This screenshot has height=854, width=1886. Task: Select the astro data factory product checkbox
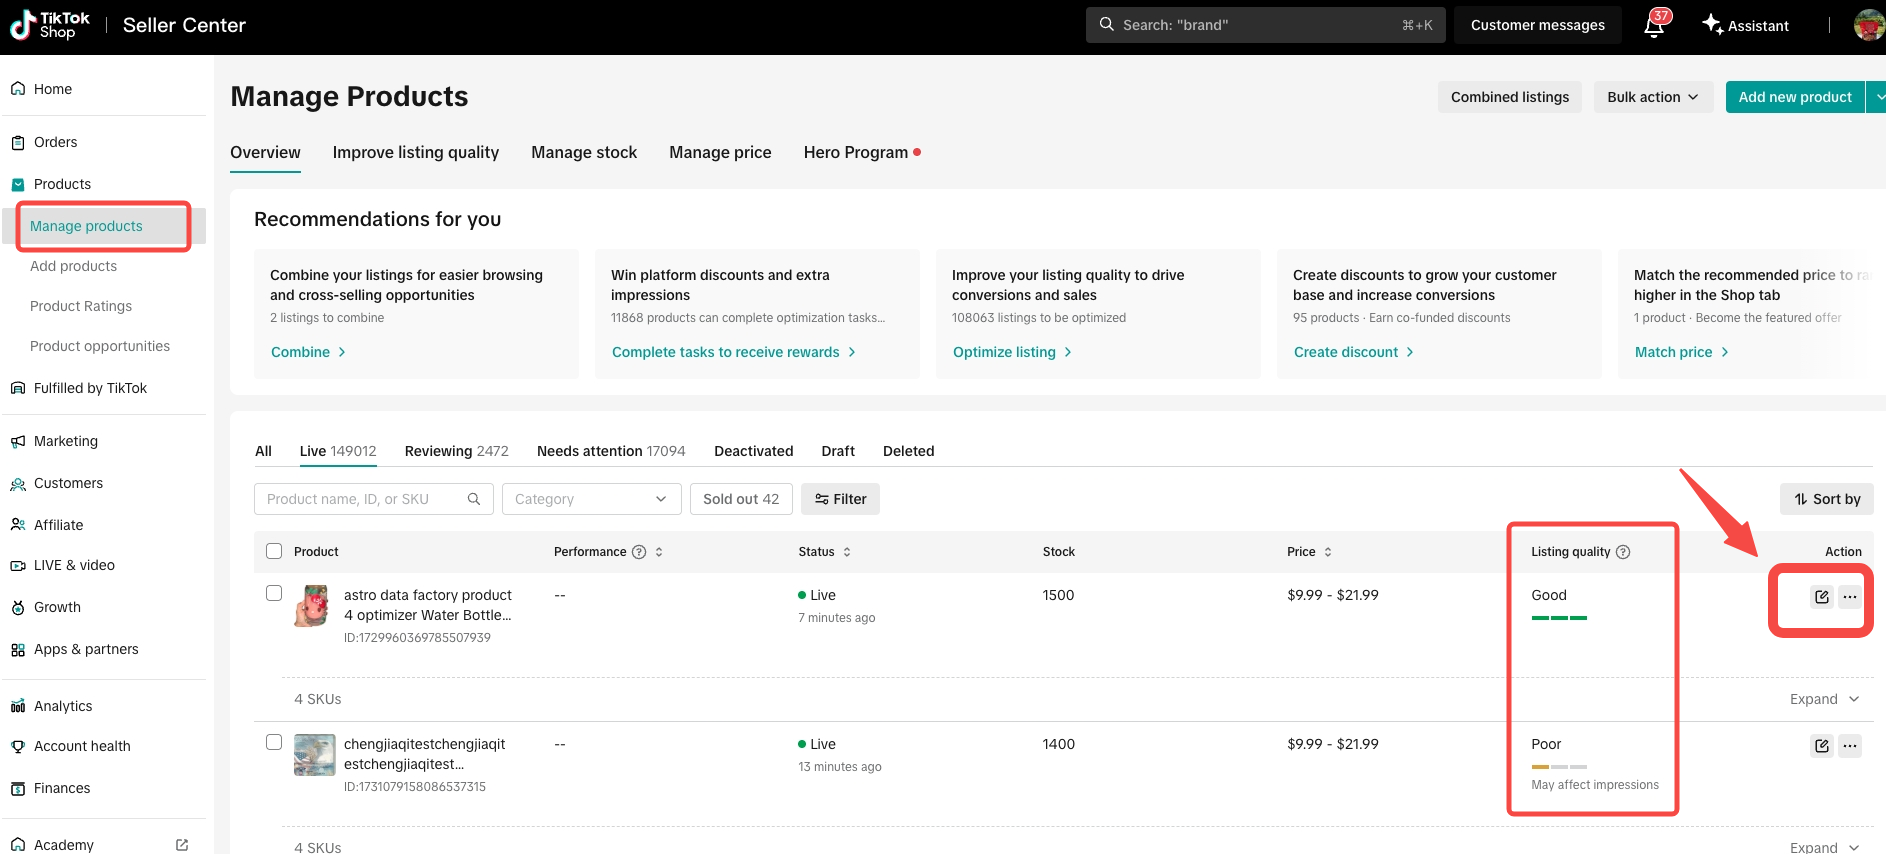click(274, 593)
